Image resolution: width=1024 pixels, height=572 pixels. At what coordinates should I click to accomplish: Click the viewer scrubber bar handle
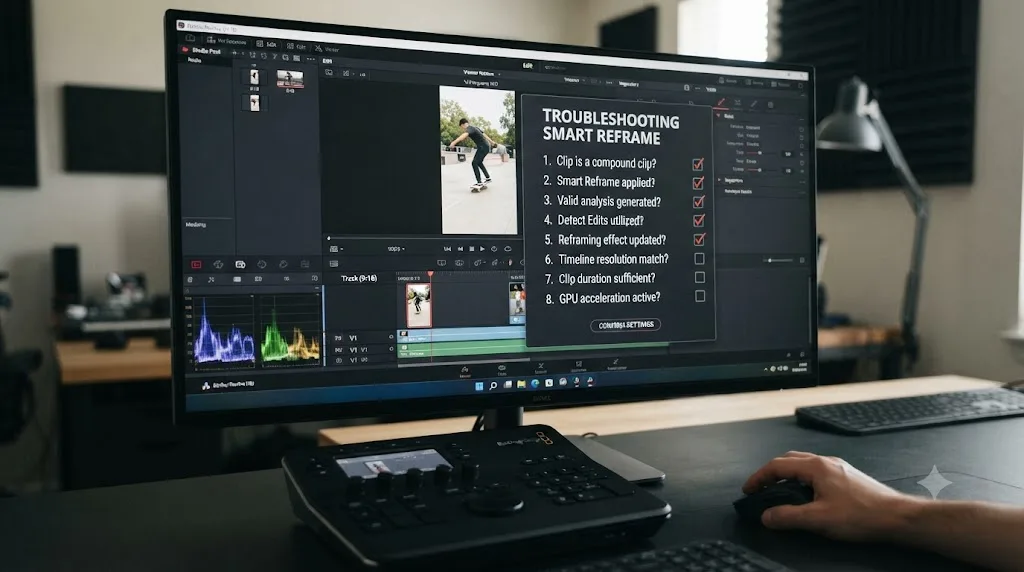tap(328, 238)
